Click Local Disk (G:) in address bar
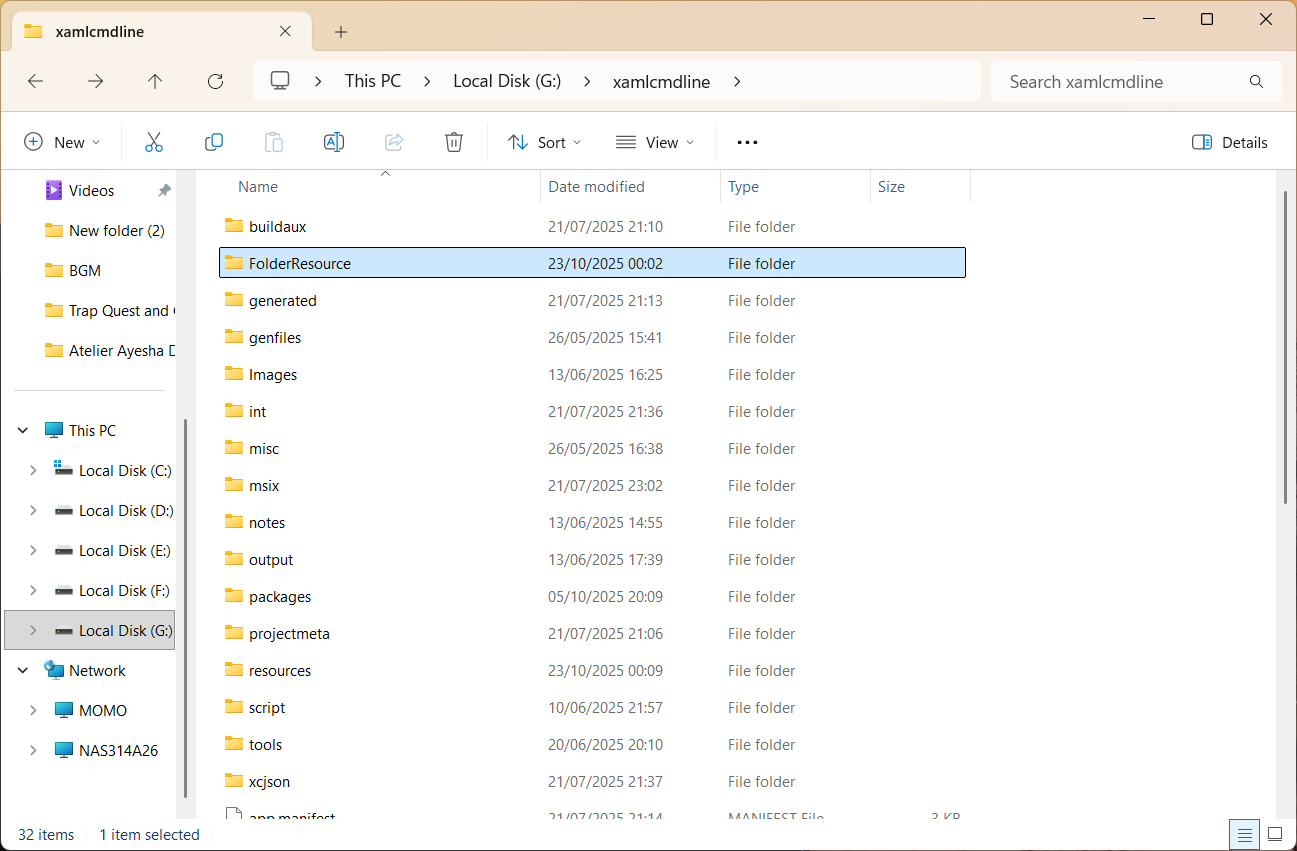 [x=507, y=82]
